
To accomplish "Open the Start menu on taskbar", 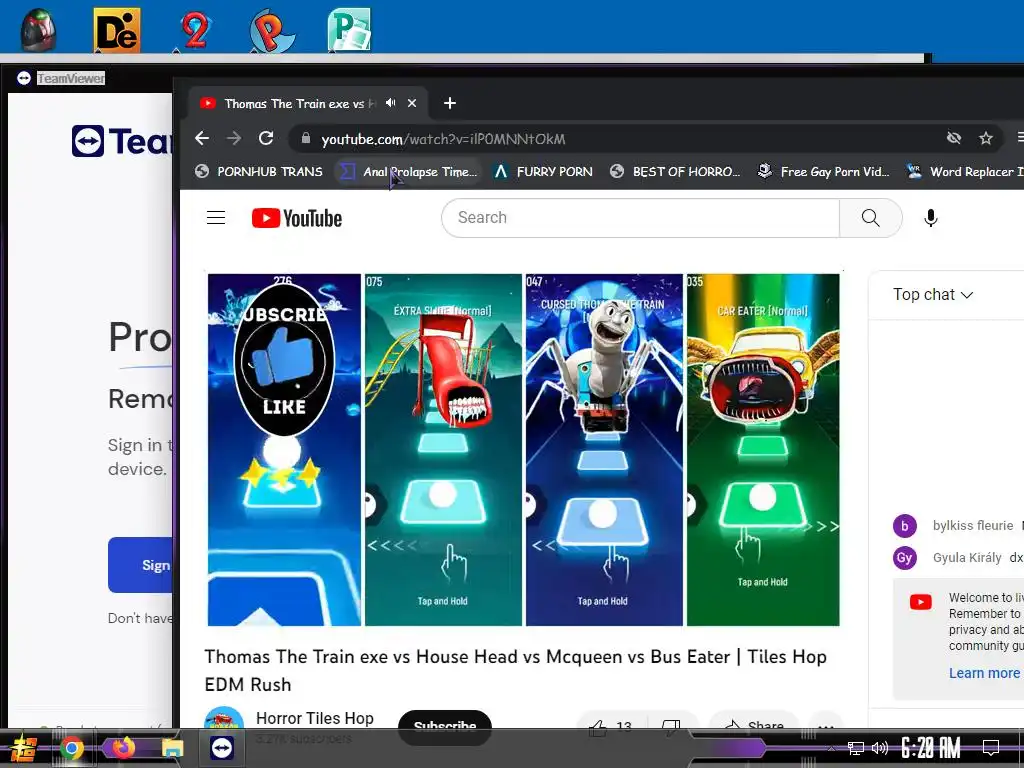I will click(24, 748).
